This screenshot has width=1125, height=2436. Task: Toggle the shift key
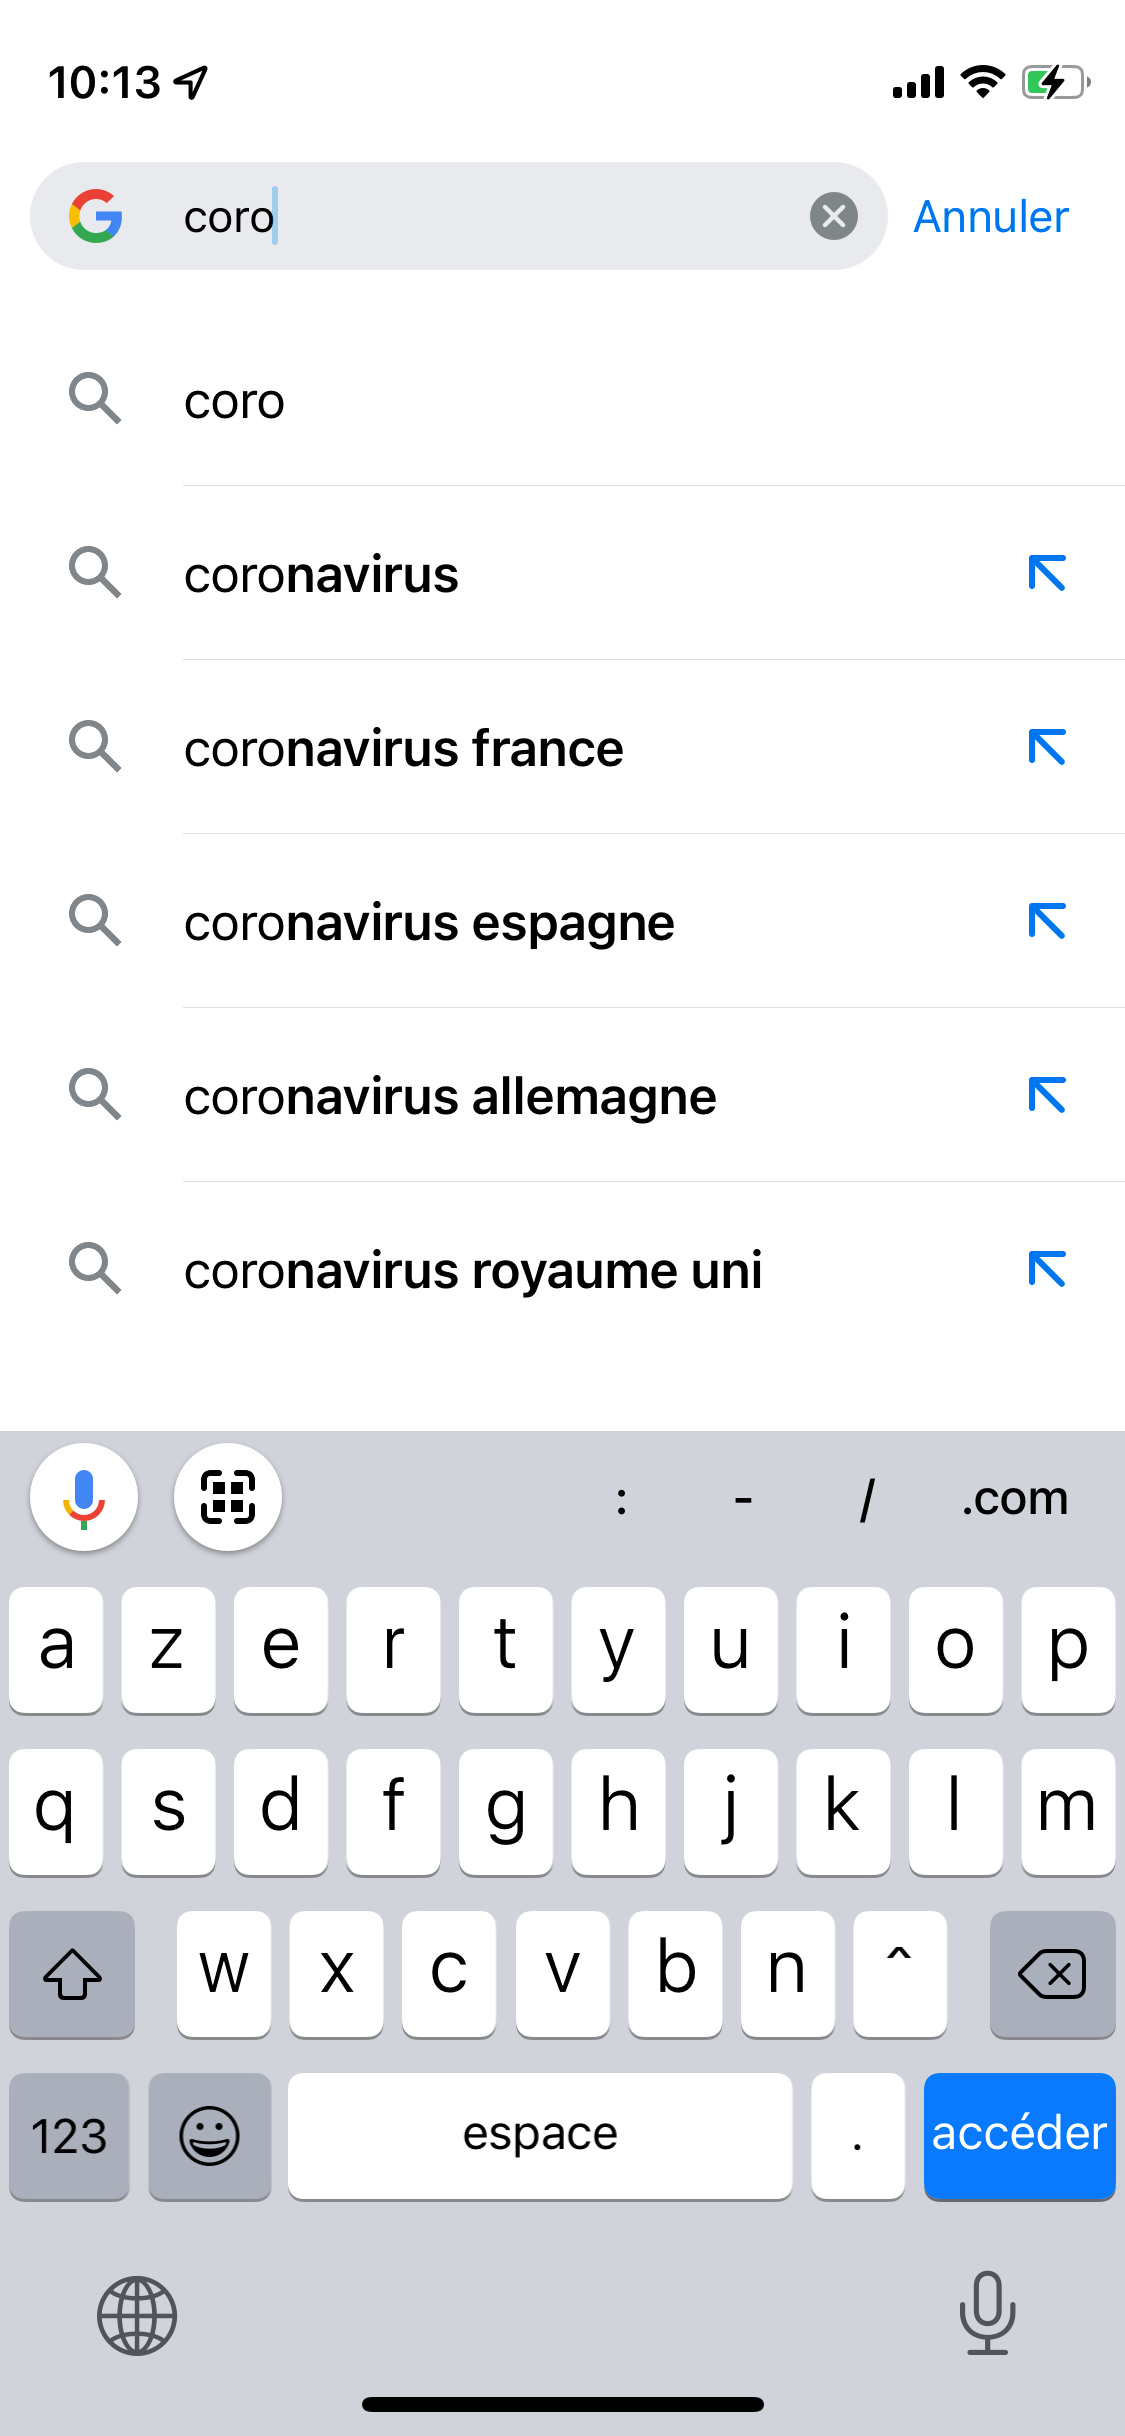point(72,1974)
